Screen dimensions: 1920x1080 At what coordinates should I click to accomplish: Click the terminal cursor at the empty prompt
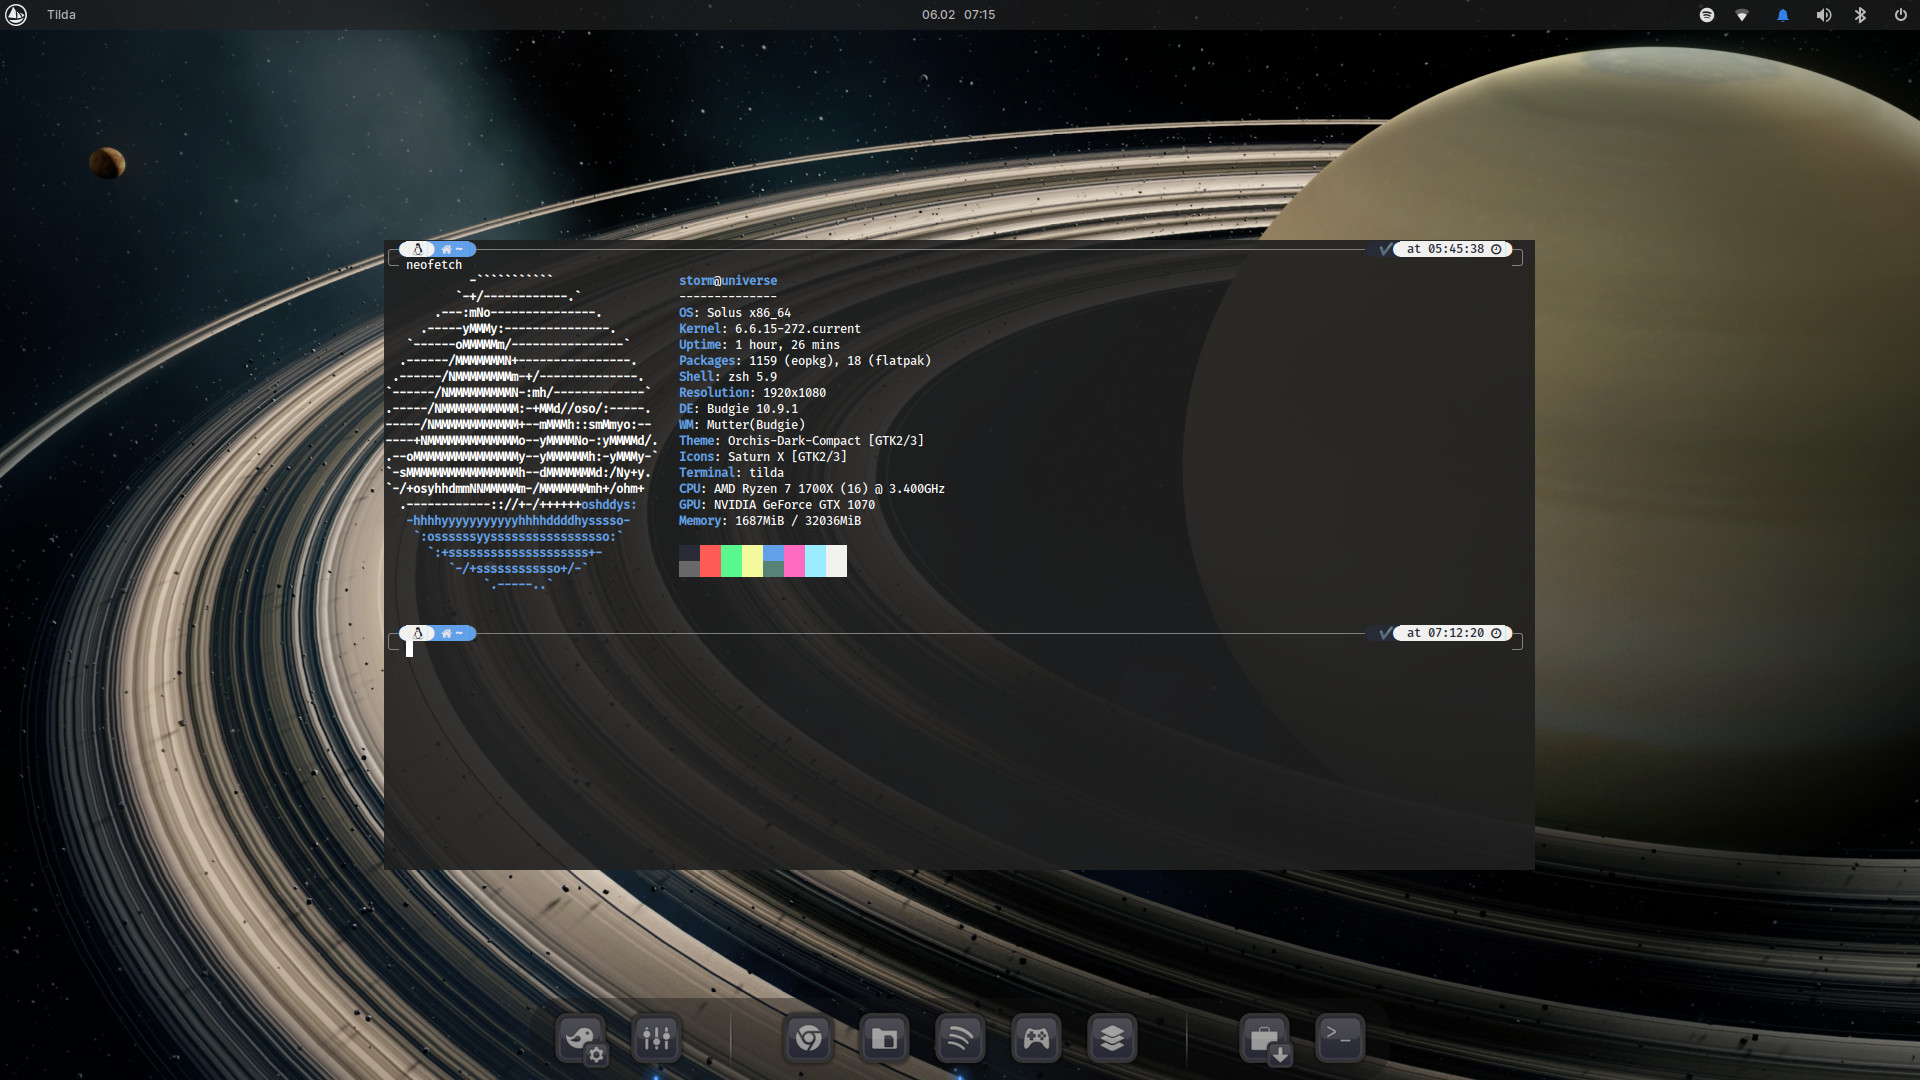click(x=409, y=649)
